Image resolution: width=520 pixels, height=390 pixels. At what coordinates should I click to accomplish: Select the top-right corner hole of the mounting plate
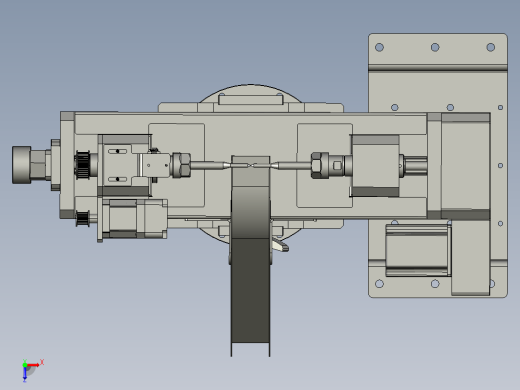tap(491, 47)
